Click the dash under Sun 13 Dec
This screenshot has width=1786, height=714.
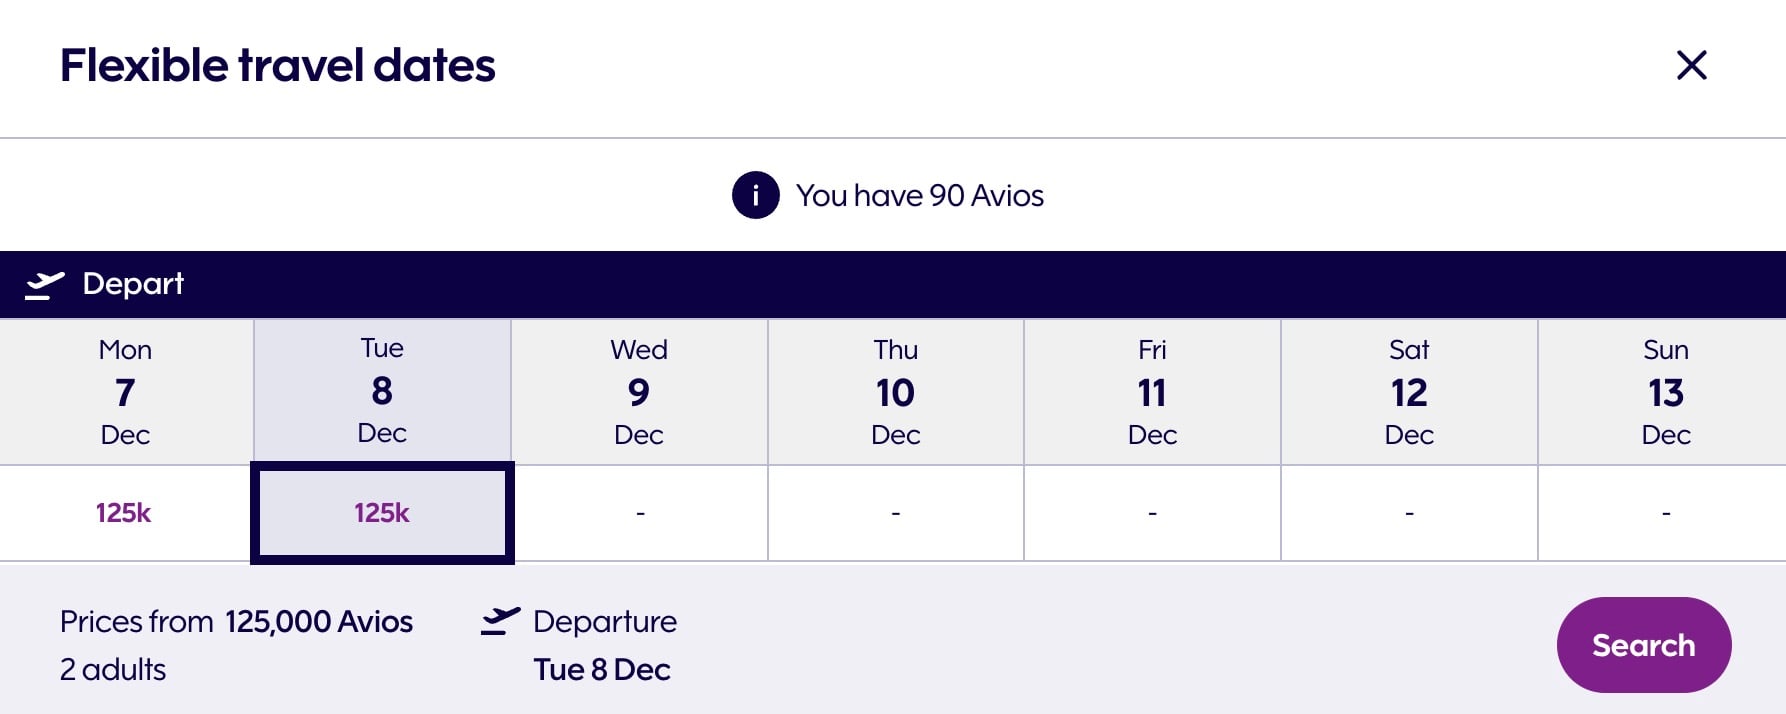(x=1665, y=512)
